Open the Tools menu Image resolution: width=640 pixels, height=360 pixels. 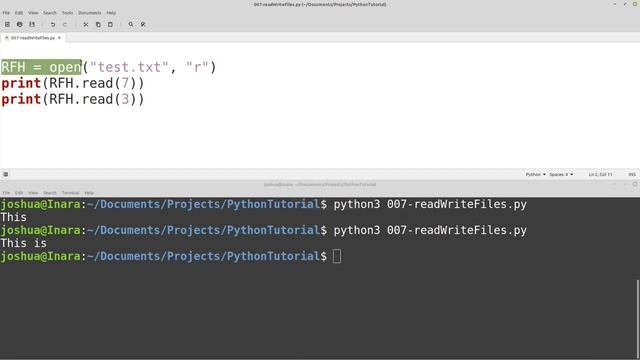click(67, 13)
